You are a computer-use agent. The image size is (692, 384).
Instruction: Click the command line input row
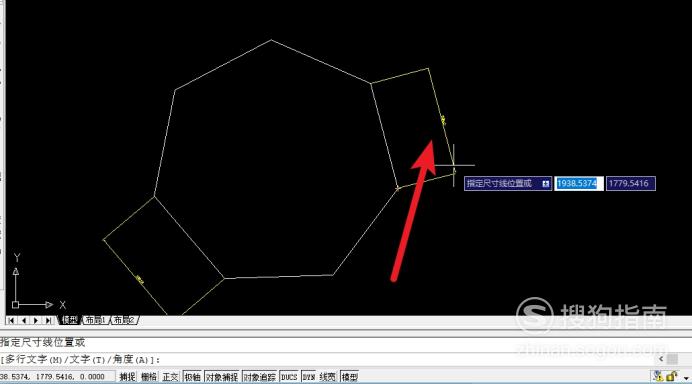(327, 360)
